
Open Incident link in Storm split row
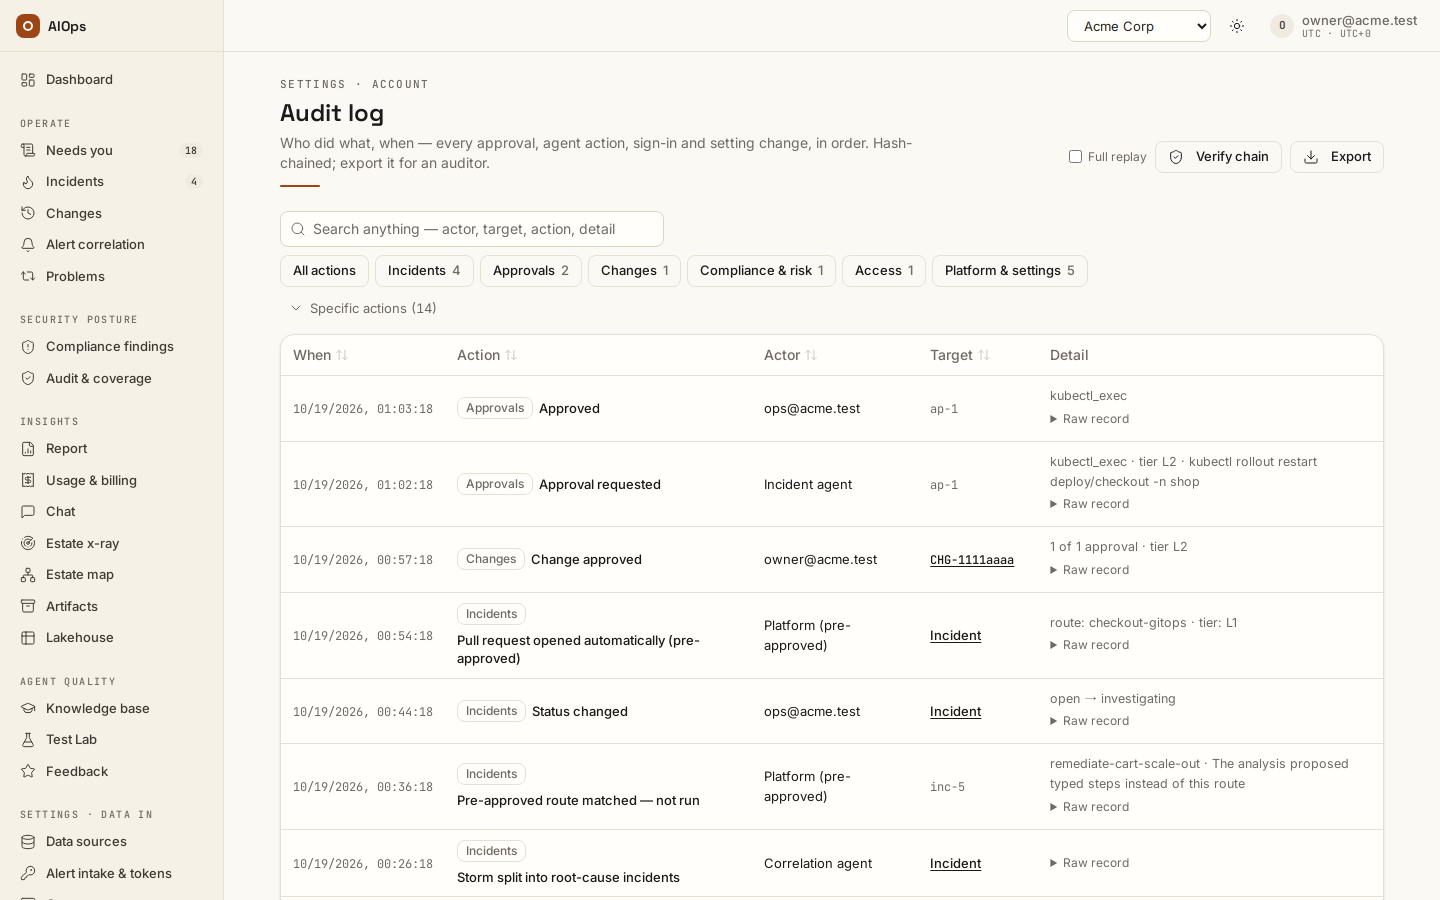pos(955,864)
